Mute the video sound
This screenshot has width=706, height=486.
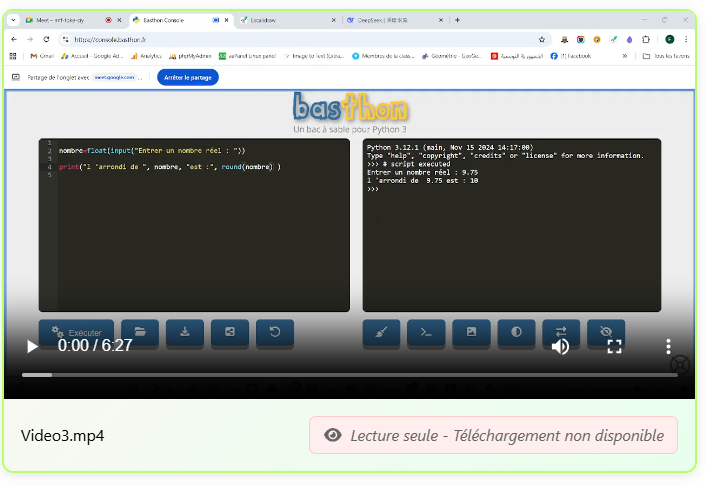(x=561, y=346)
